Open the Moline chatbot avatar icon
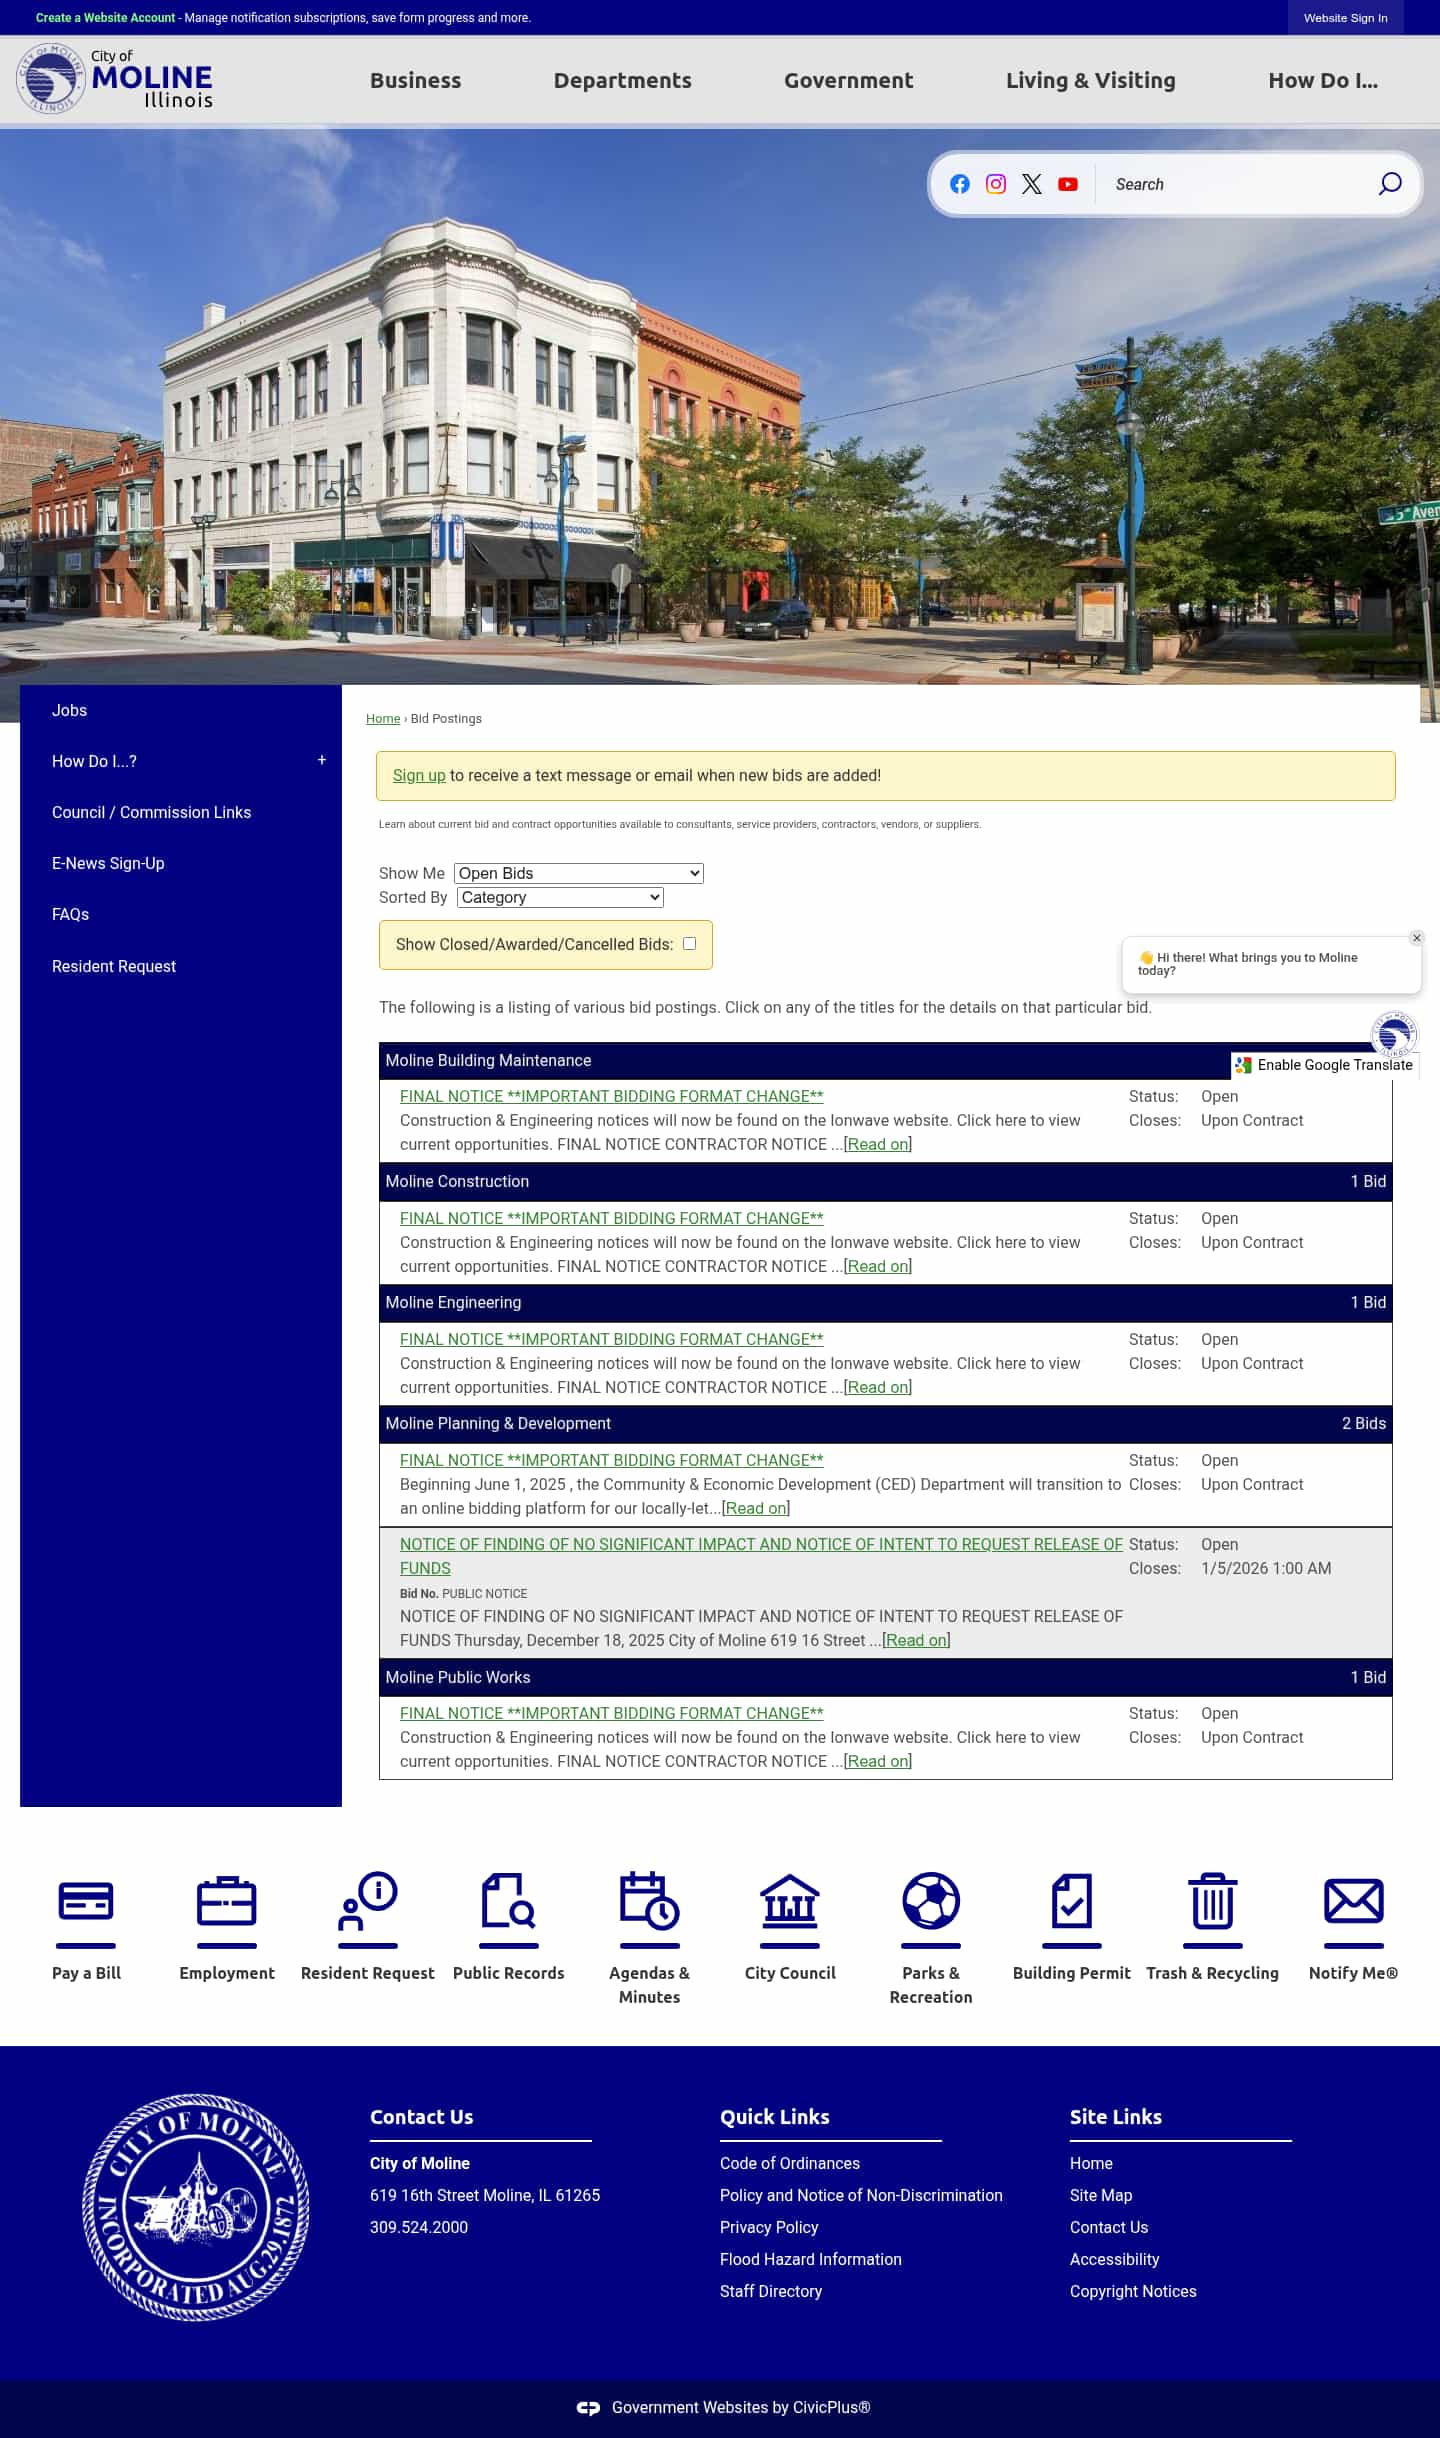This screenshot has height=2438, width=1440. pyautogui.click(x=1394, y=1034)
